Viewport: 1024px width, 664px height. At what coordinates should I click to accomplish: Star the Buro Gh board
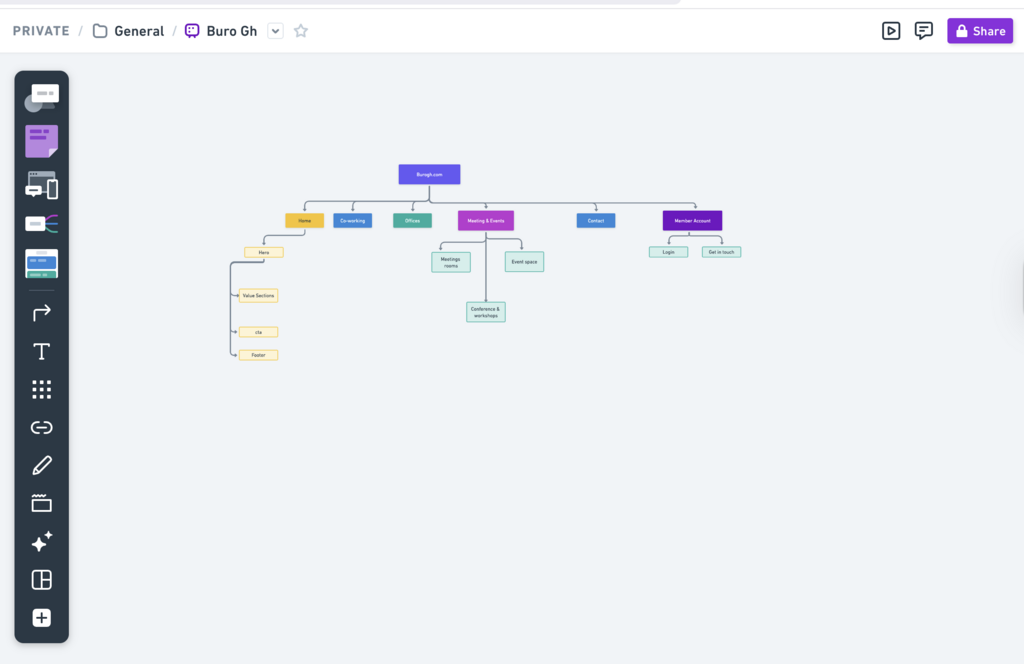pos(301,31)
